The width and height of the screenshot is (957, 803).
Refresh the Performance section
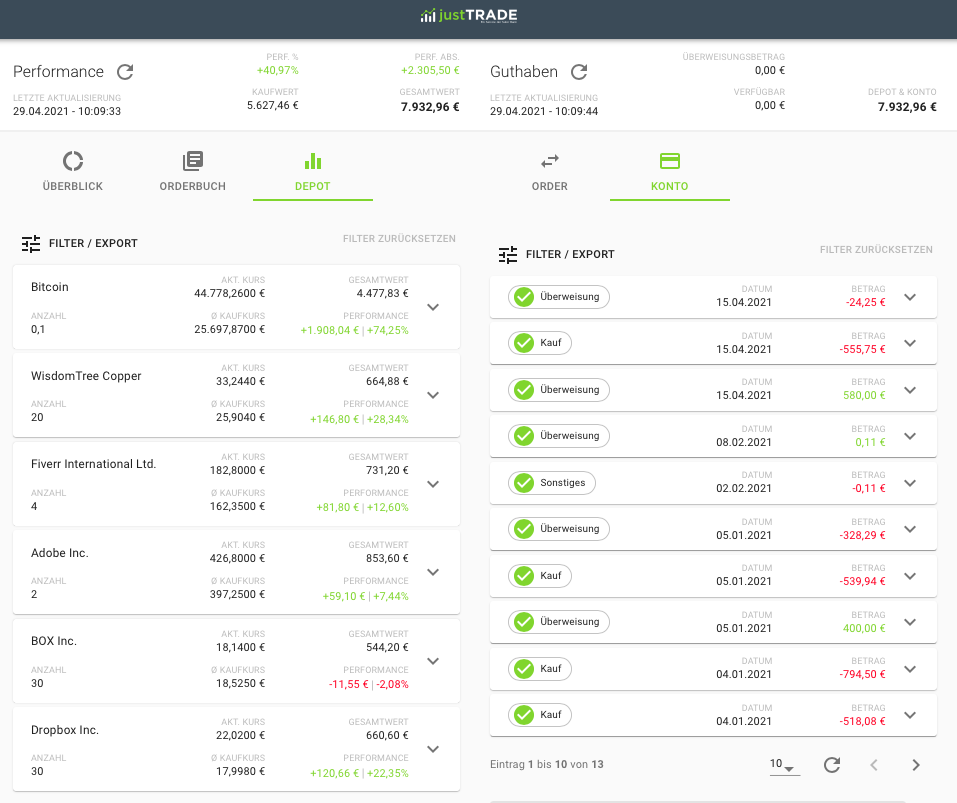click(x=125, y=72)
